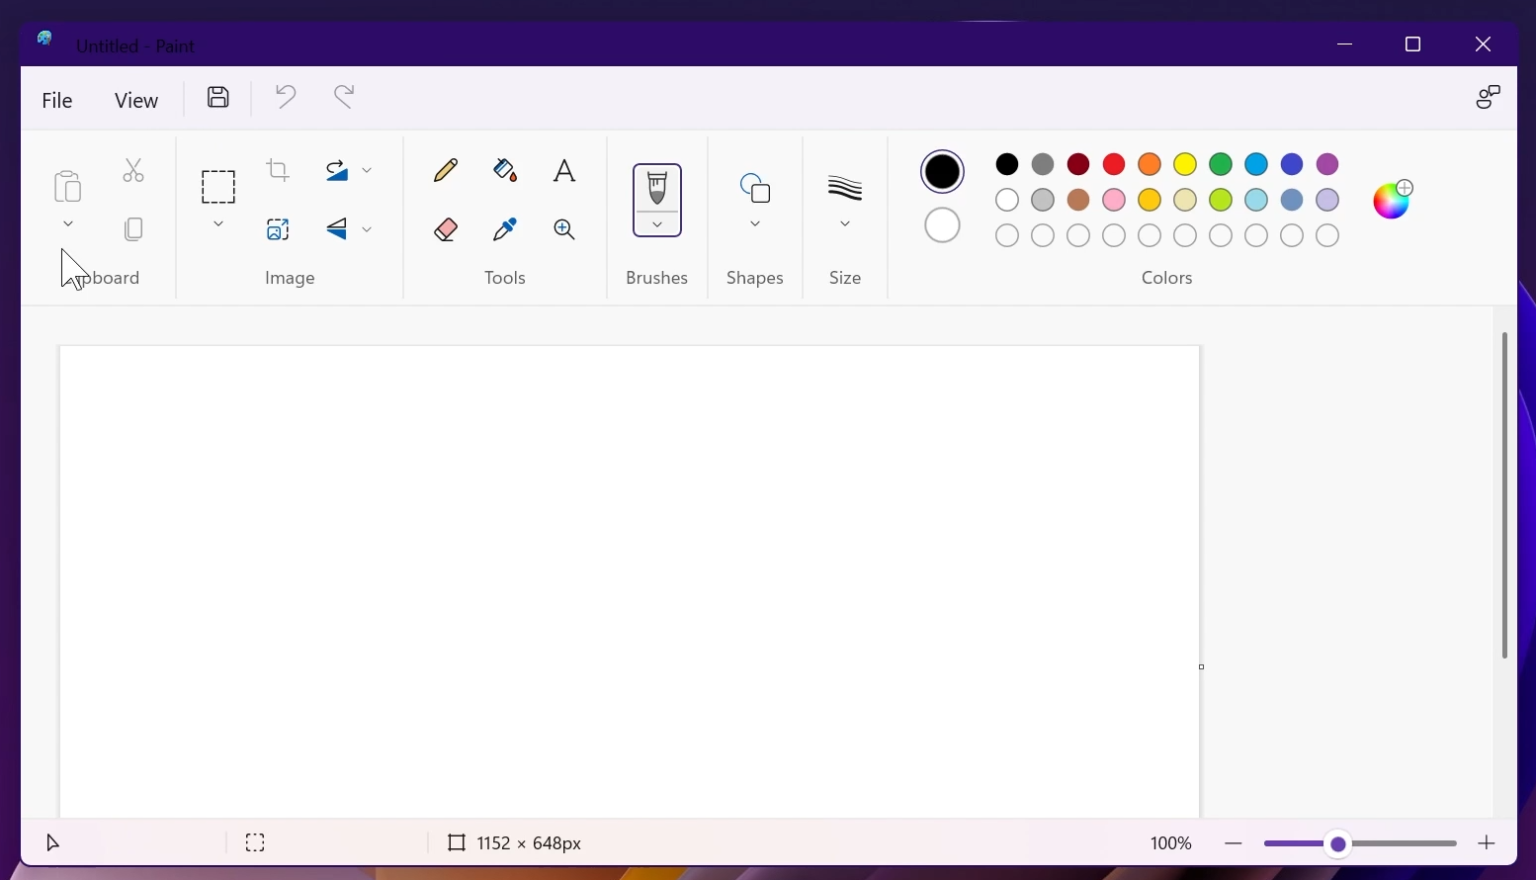Crop the image using the crop icon
Screen dimensions: 1536x880
(277, 170)
